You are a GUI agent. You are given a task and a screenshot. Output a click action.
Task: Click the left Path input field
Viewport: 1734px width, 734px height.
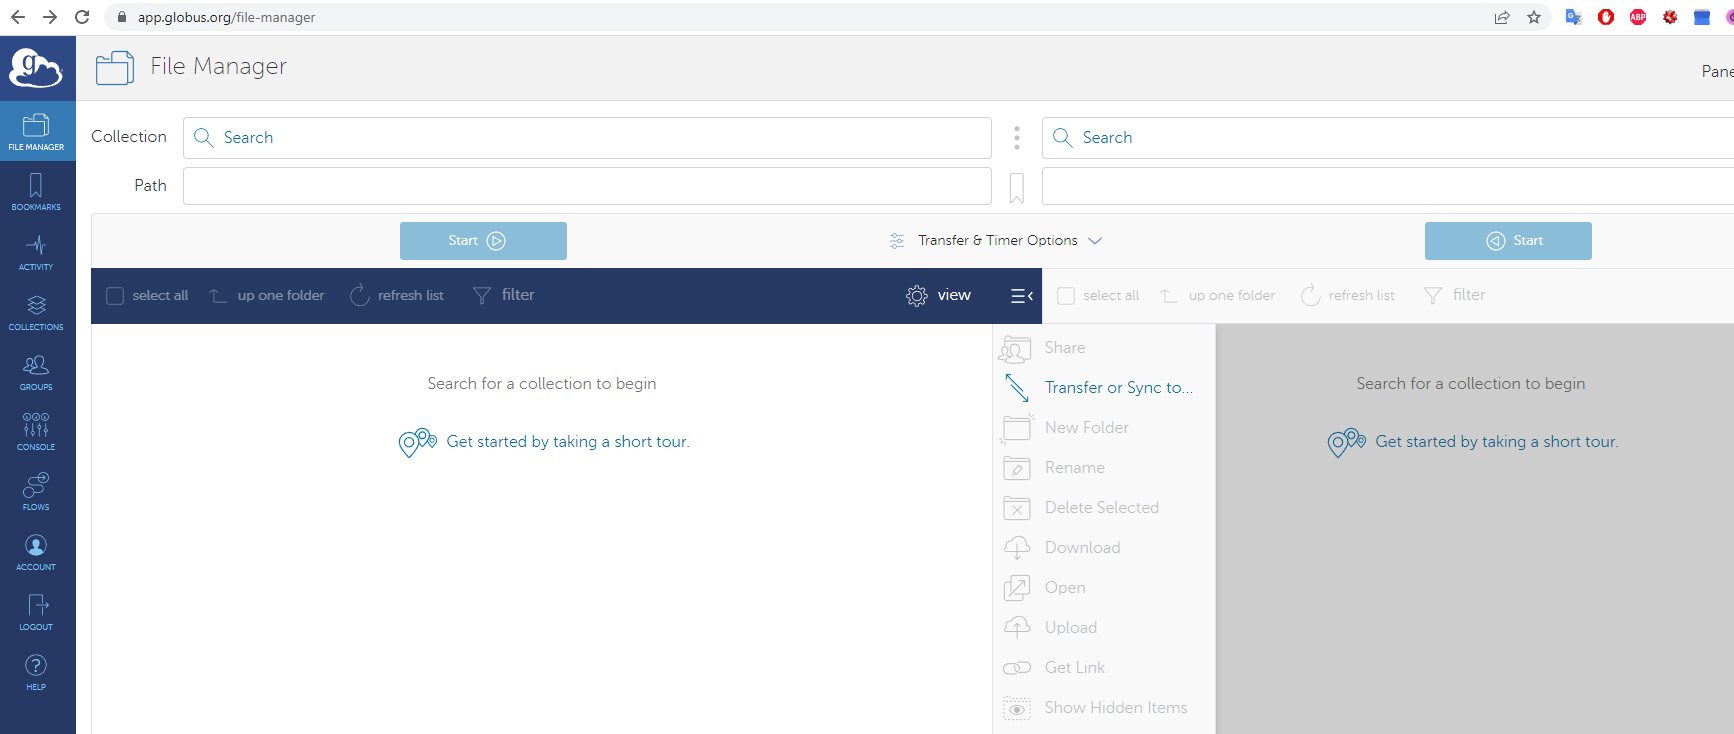click(x=587, y=186)
